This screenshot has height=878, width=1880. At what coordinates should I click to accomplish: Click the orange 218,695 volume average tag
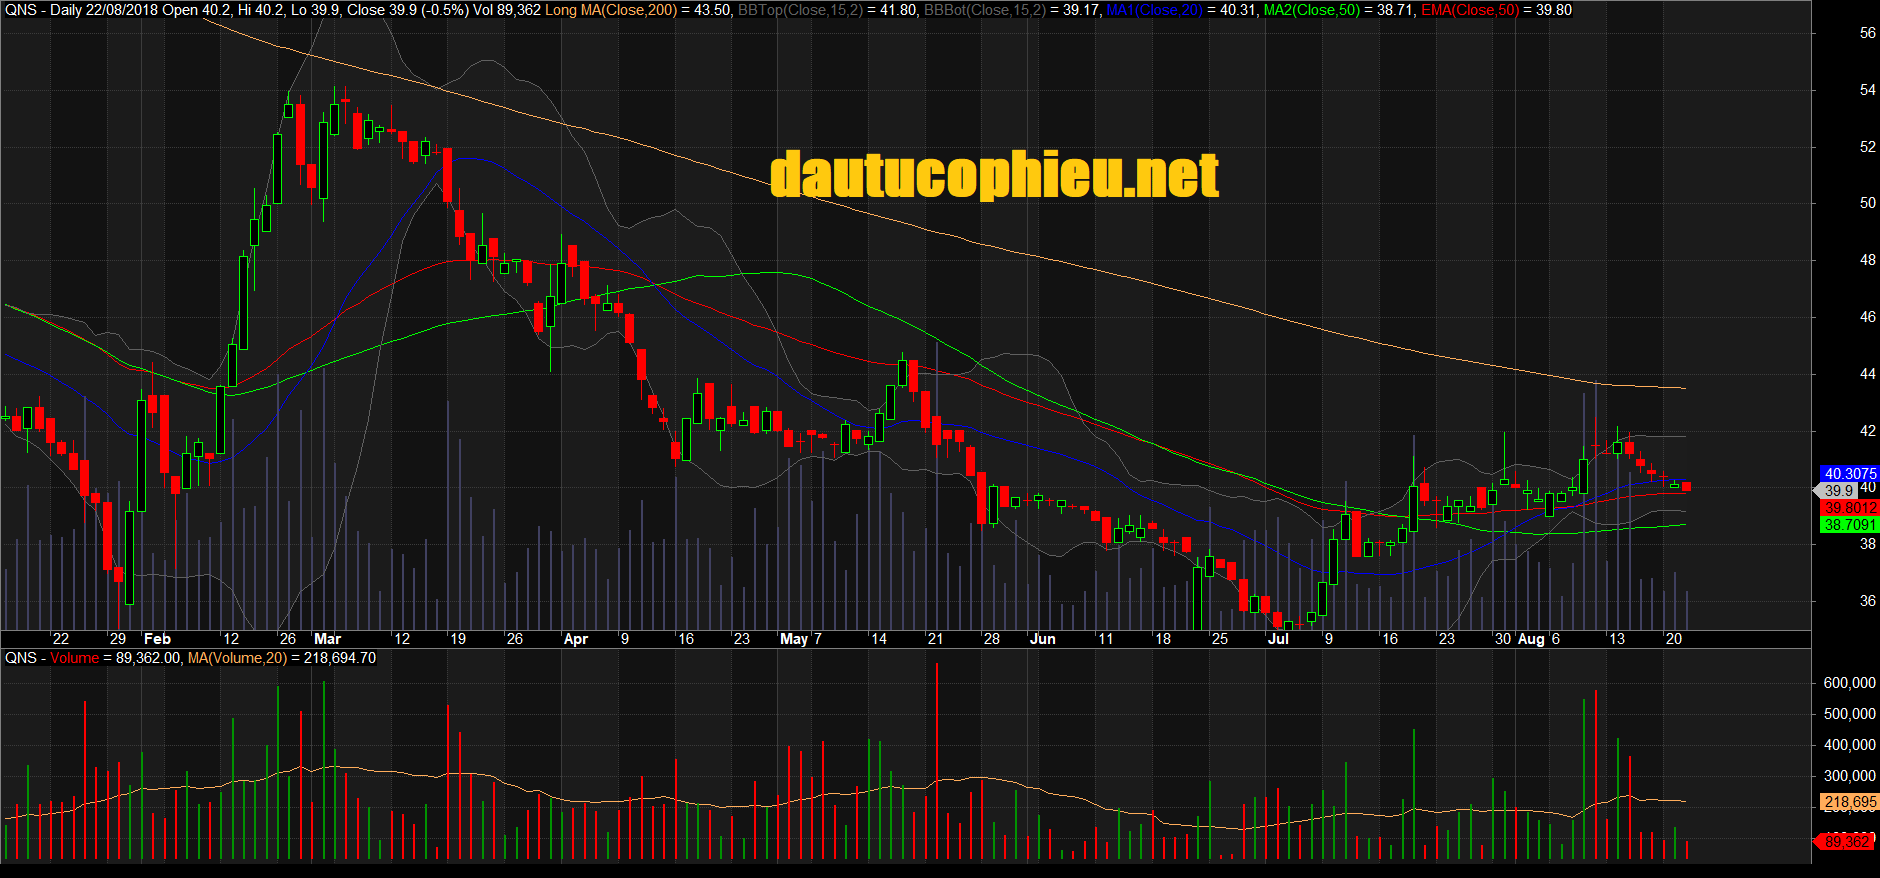pos(1849,802)
